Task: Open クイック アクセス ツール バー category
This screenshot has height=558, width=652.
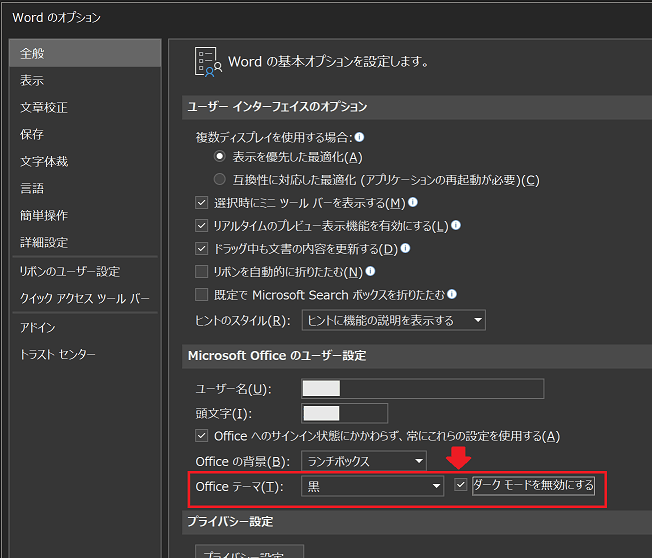Action: [x=85, y=299]
